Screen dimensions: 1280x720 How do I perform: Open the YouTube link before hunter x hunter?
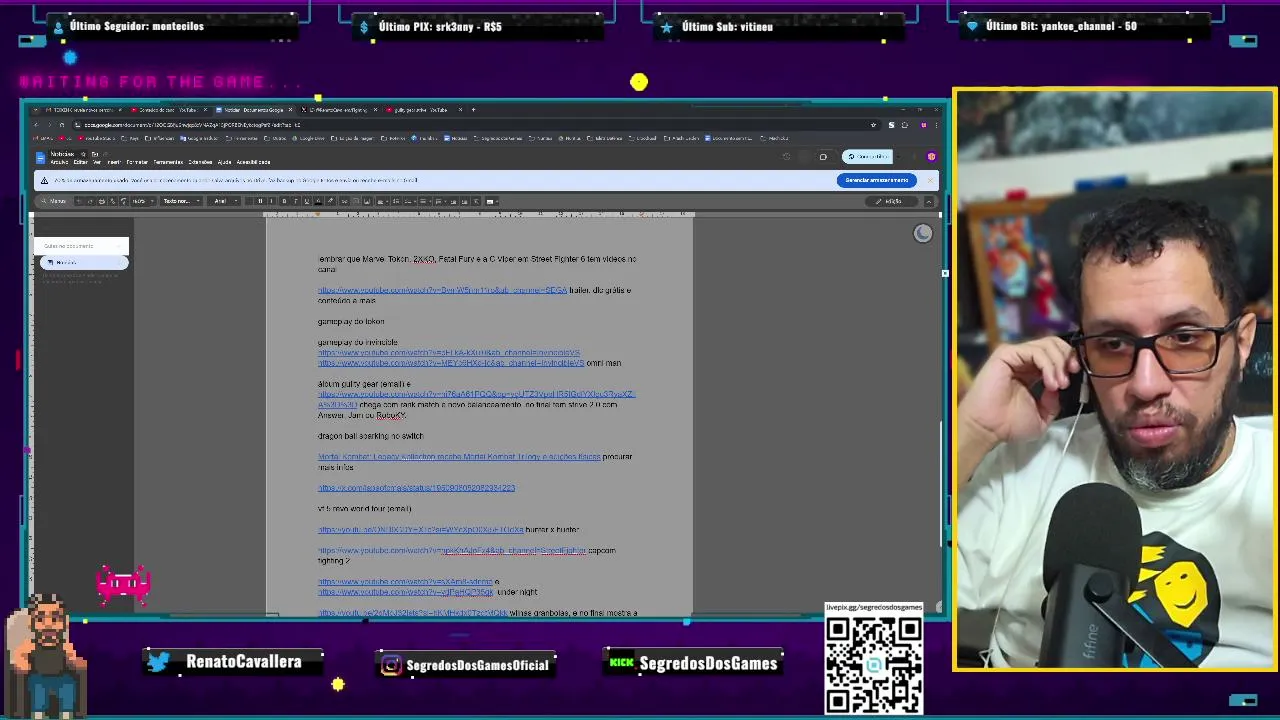tap(420, 530)
